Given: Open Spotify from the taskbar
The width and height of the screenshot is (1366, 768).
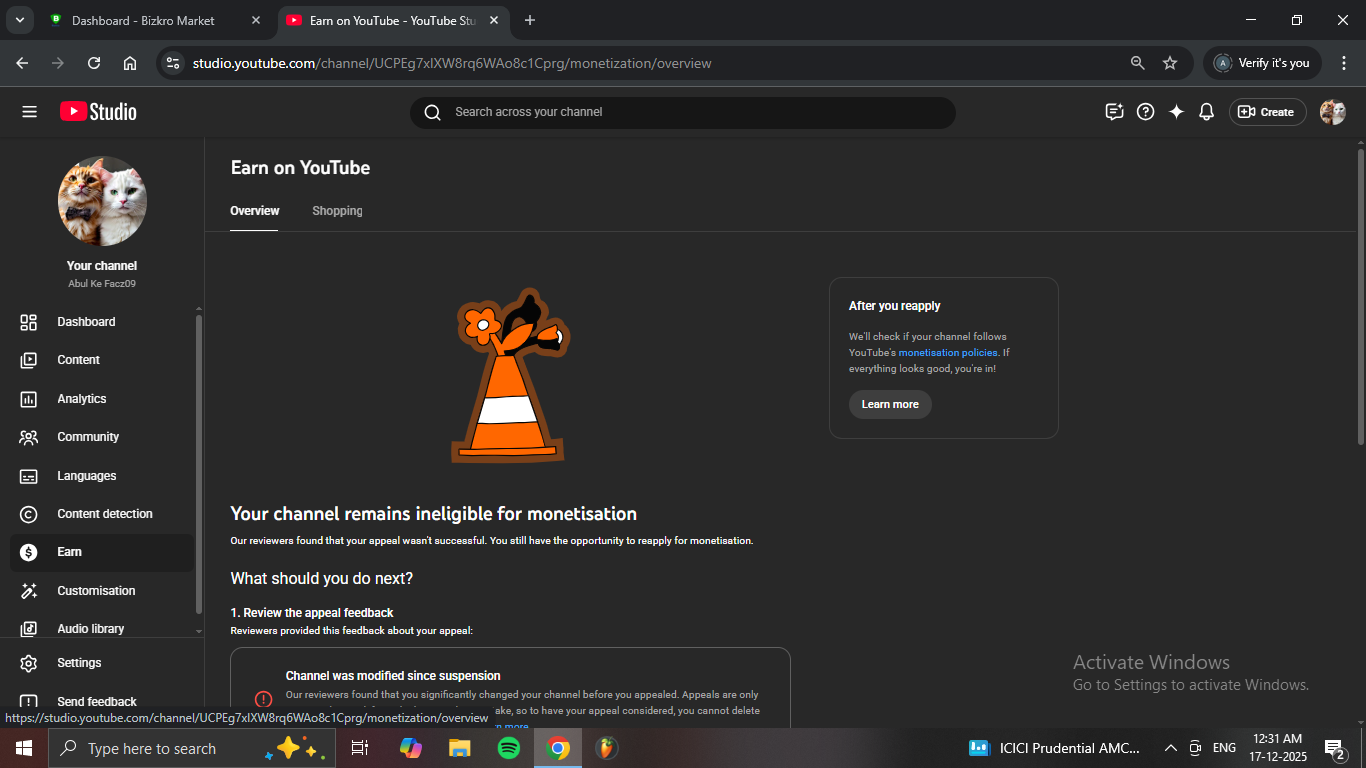Looking at the screenshot, I should (x=509, y=748).
